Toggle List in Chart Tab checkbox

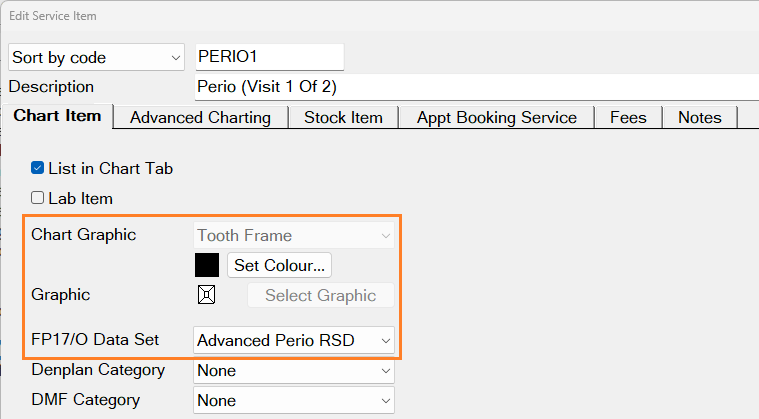38,169
